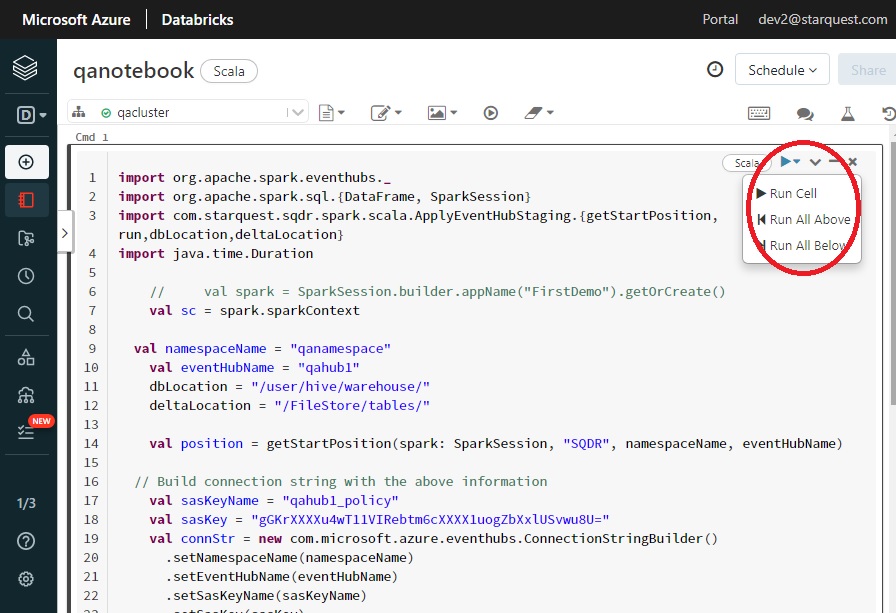Viewport: 896px width, 613px height.
Task: Click the Scala language badge beside title
Action: pos(229,71)
